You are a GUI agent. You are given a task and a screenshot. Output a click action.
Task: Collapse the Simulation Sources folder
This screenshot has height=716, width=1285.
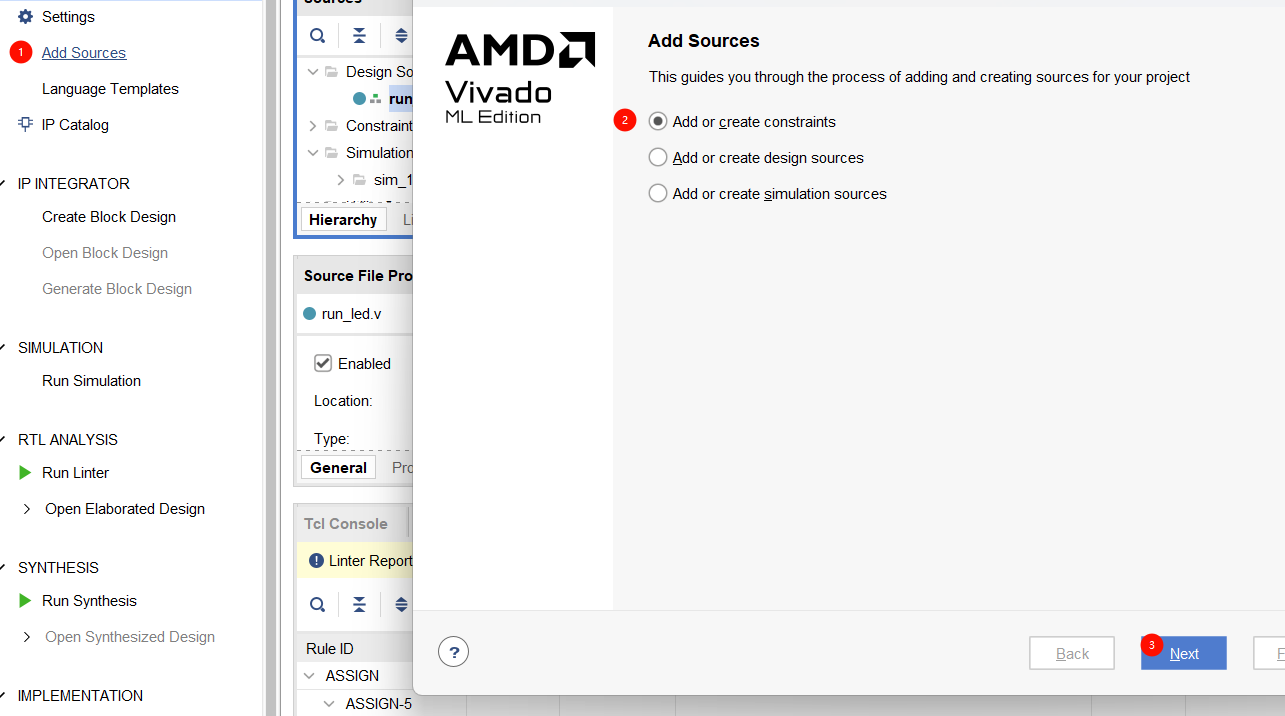point(313,153)
